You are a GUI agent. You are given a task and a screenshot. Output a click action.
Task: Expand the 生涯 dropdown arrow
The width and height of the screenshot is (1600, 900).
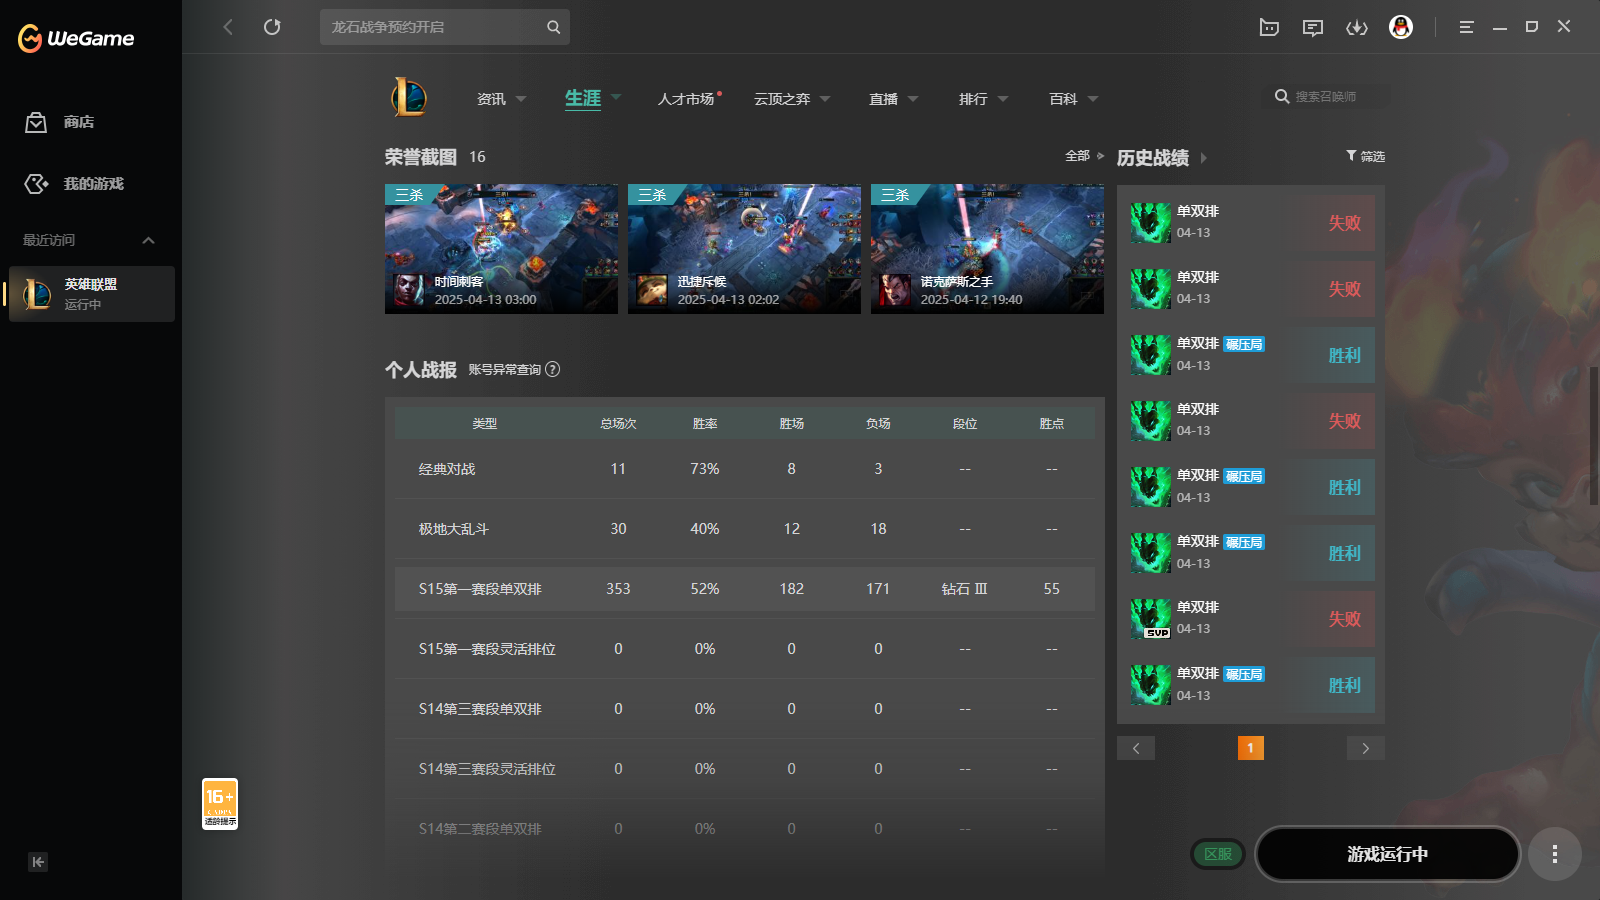[616, 97]
